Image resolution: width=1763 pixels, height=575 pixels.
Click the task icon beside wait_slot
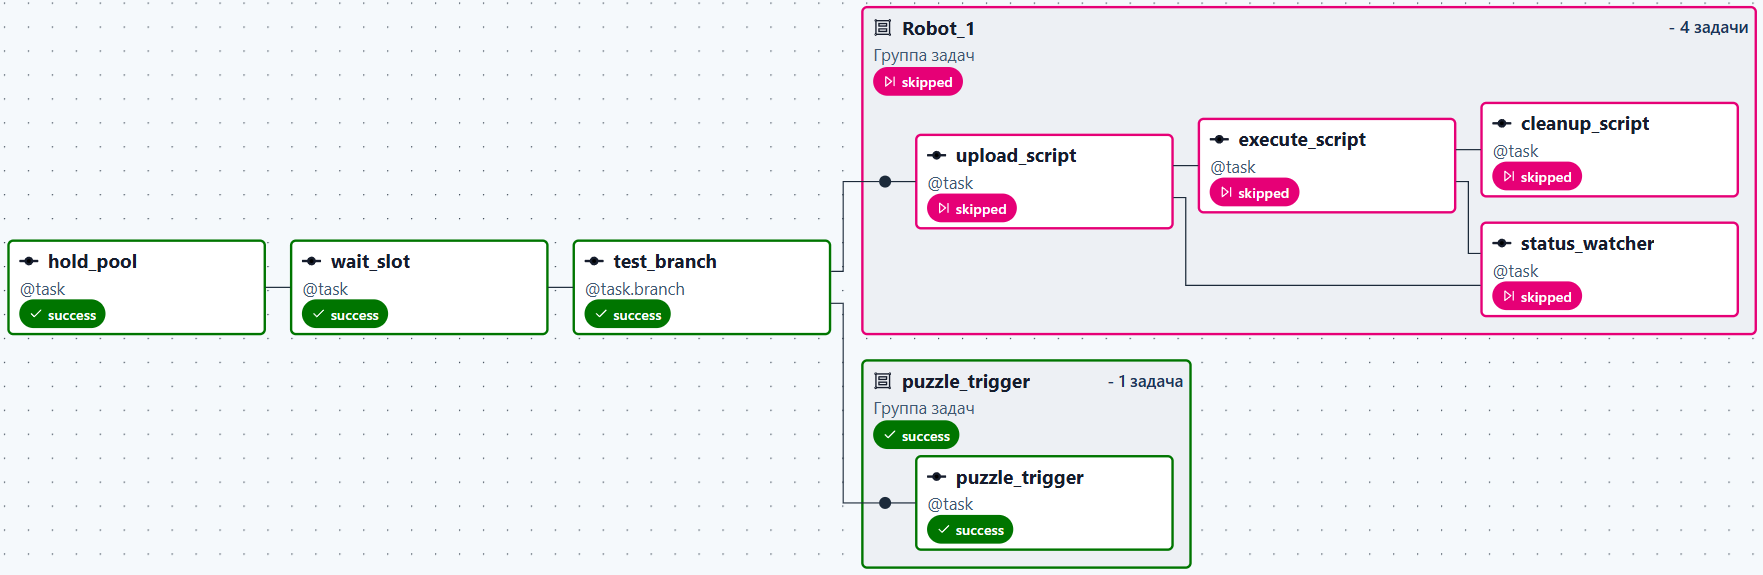coord(312,261)
